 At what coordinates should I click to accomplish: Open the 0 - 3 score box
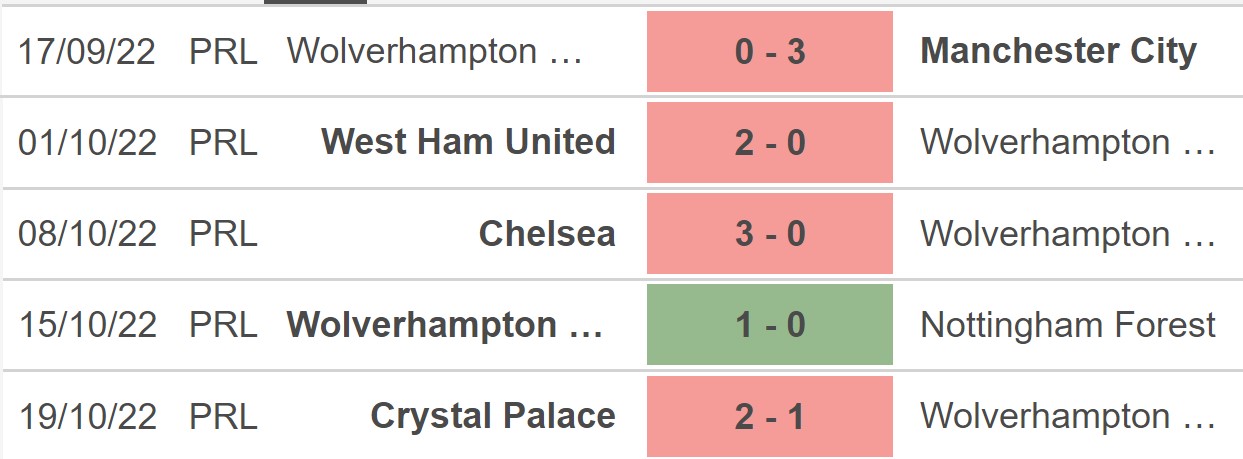point(770,52)
